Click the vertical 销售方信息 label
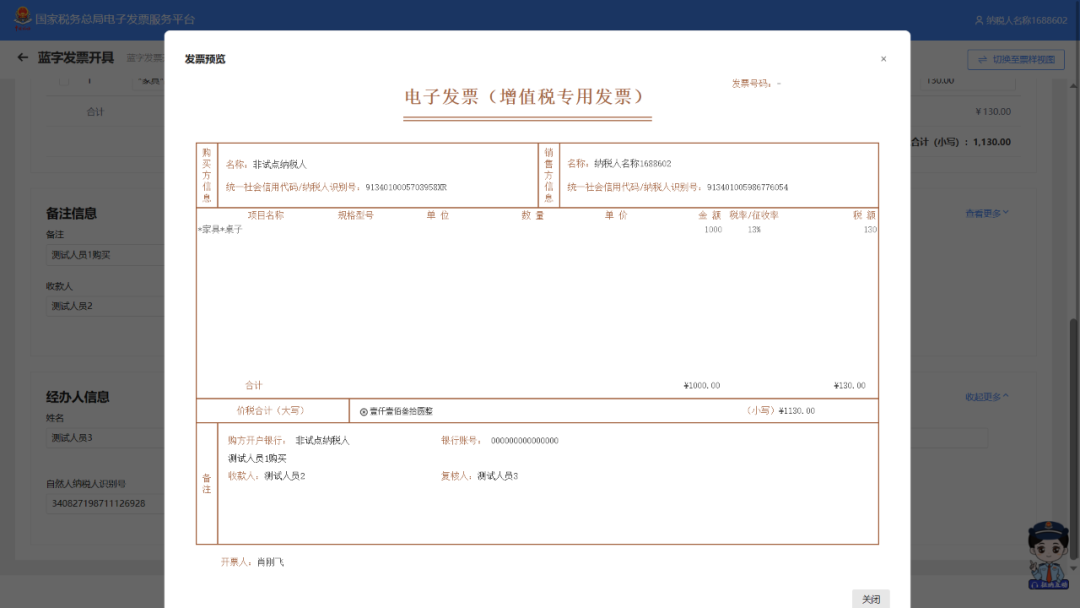1080x608 pixels. [549, 176]
